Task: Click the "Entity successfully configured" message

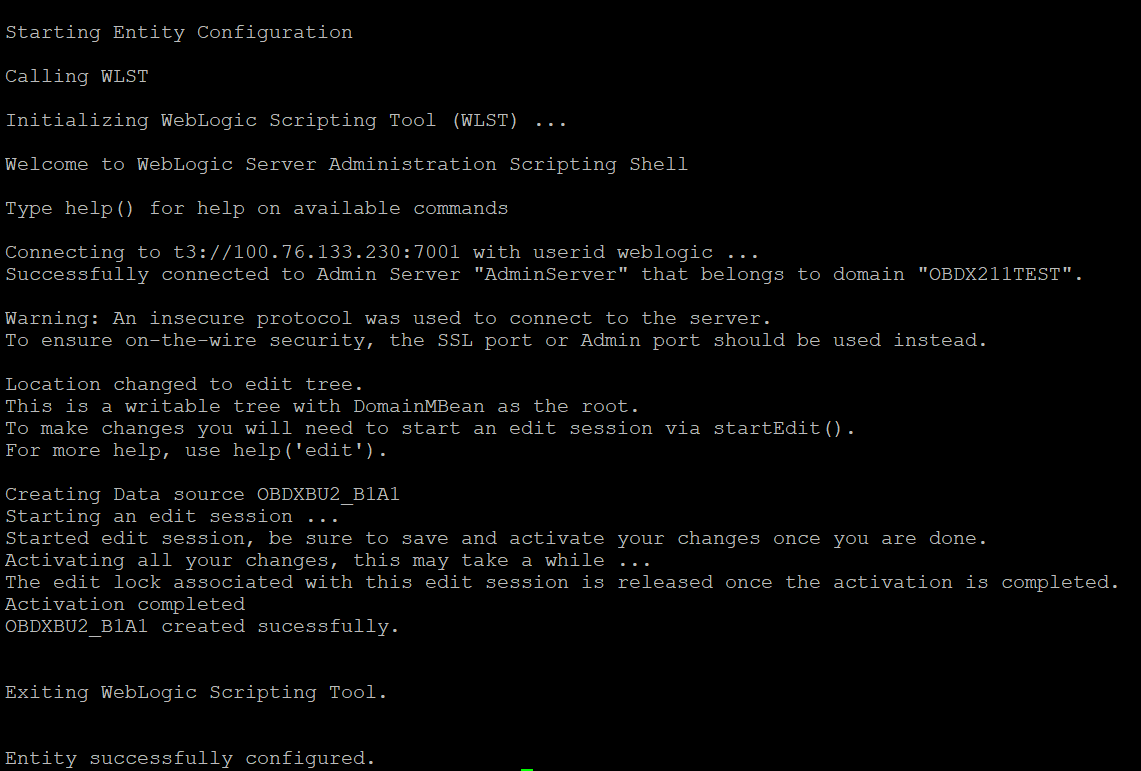Action: pyautogui.click(x=190, y=758)
